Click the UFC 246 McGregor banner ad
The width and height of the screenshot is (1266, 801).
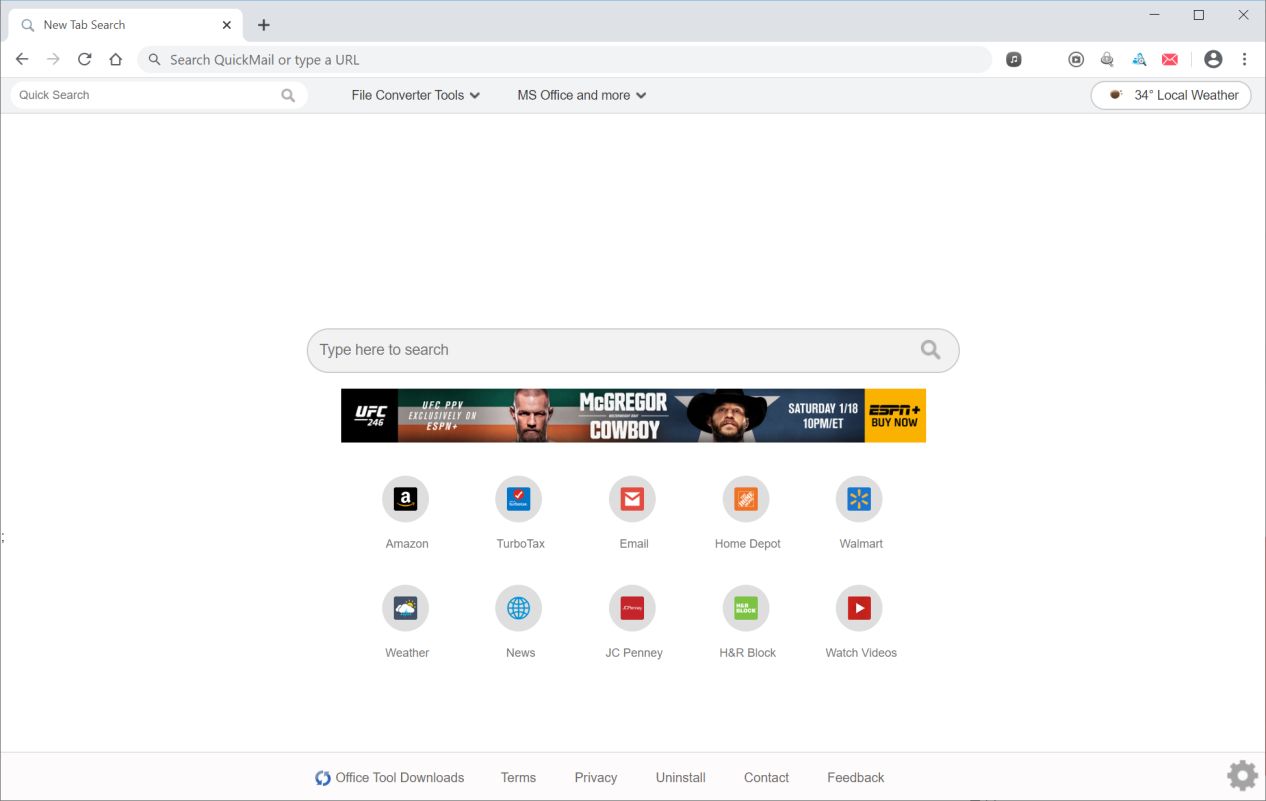tap(633, 416)
